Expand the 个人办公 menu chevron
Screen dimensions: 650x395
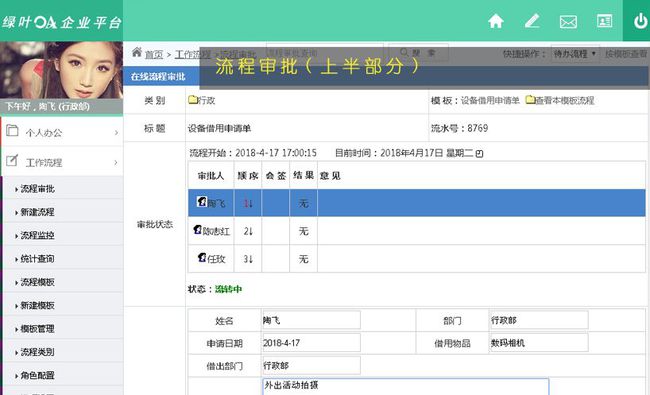[116, 133]
